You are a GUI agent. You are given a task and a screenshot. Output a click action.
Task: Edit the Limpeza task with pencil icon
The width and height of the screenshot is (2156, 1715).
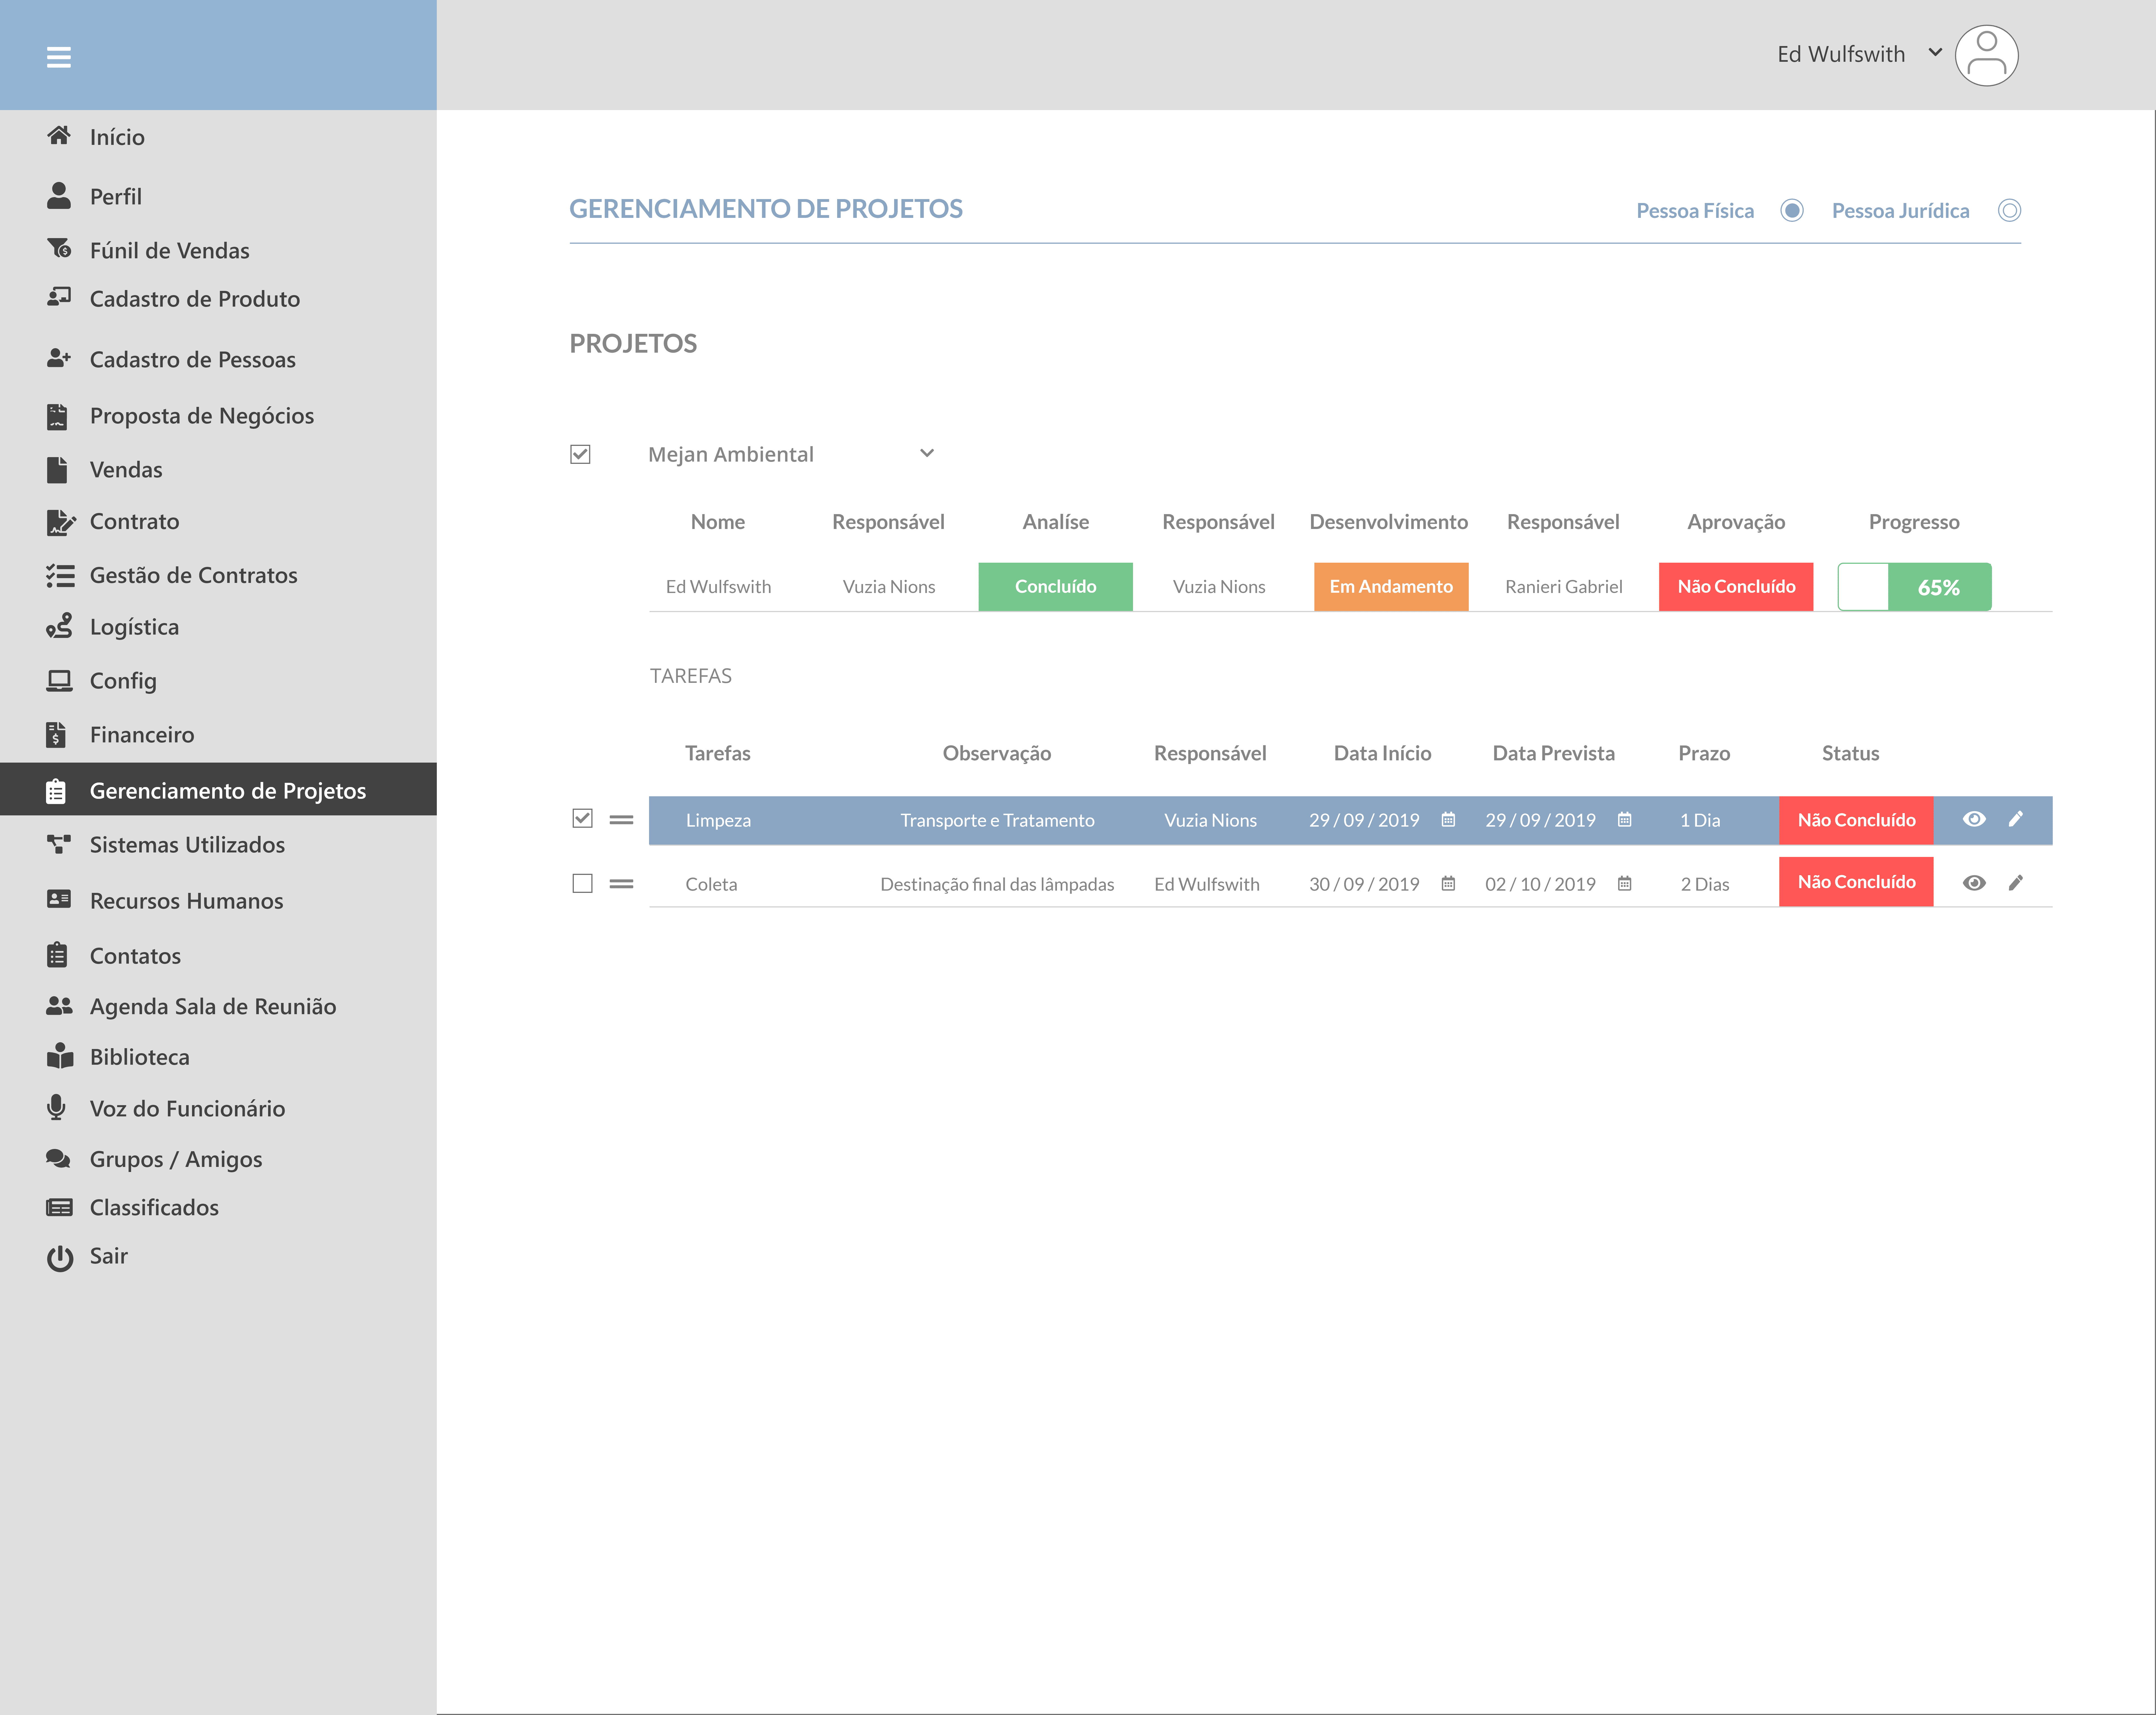[x=2016, y=819]
